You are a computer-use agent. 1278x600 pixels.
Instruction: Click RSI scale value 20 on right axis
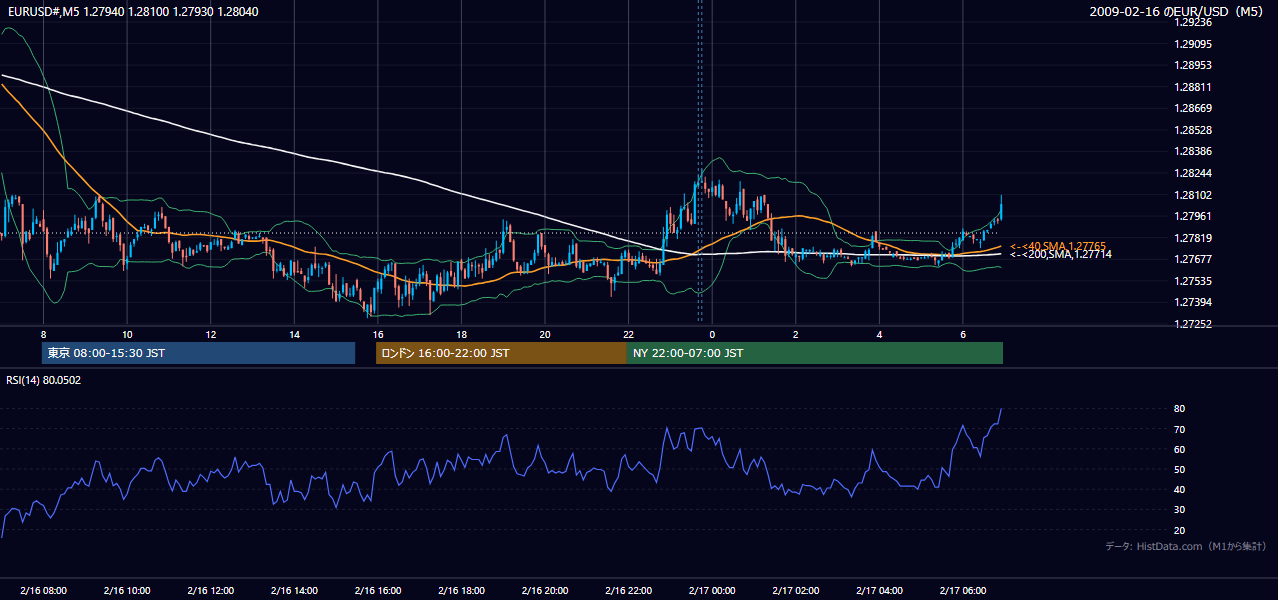(x=1180, y=530)
